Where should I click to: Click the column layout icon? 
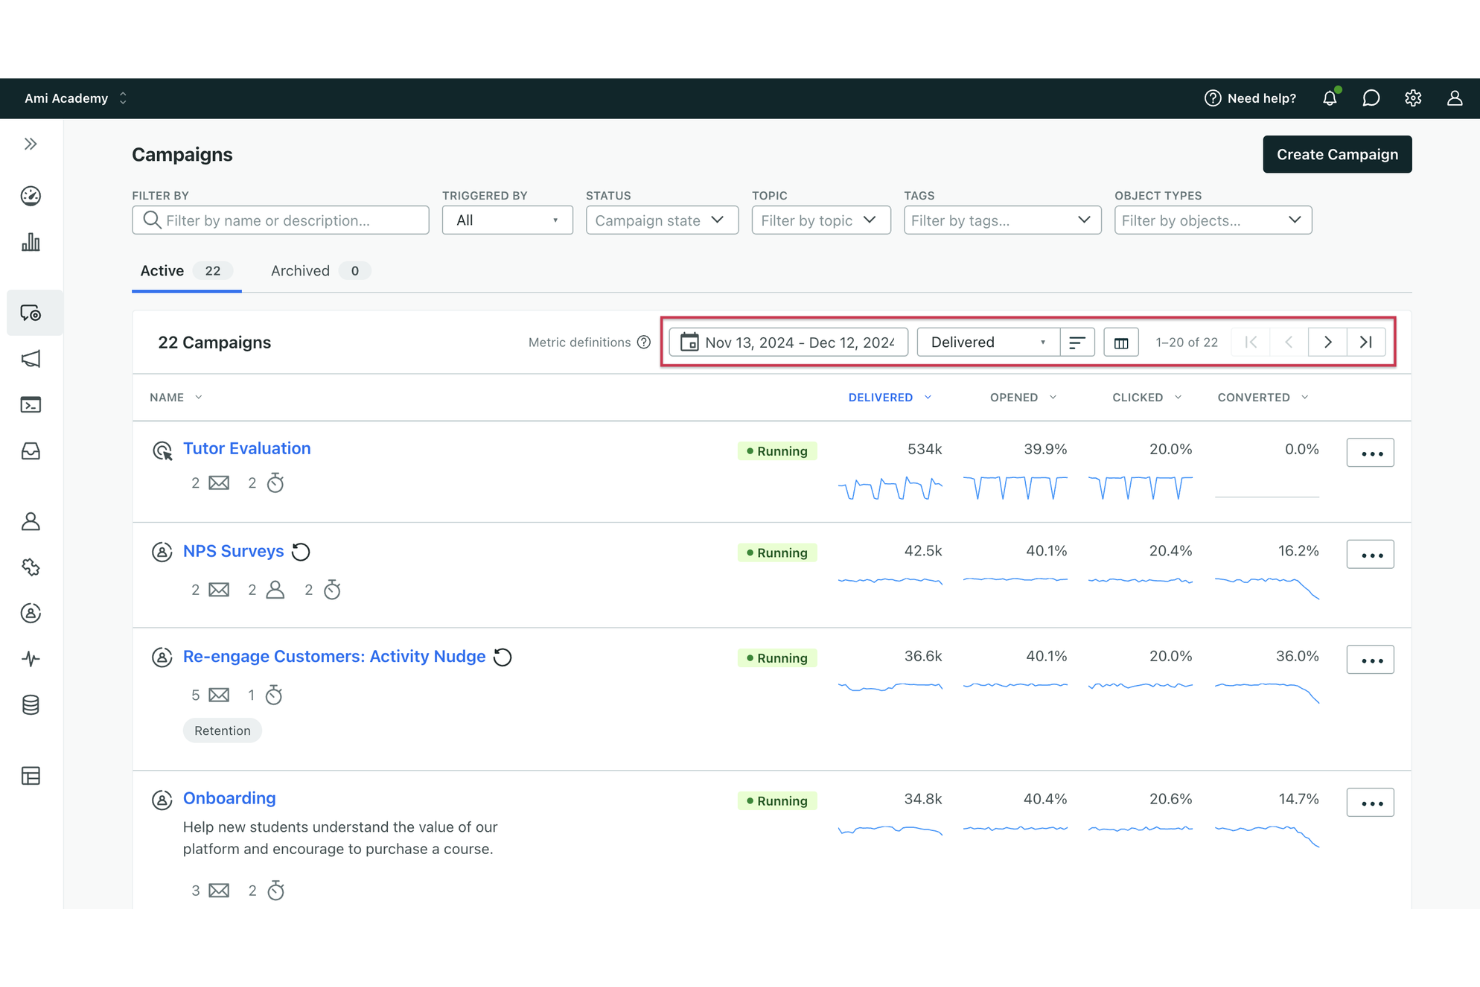[1121, 342]
